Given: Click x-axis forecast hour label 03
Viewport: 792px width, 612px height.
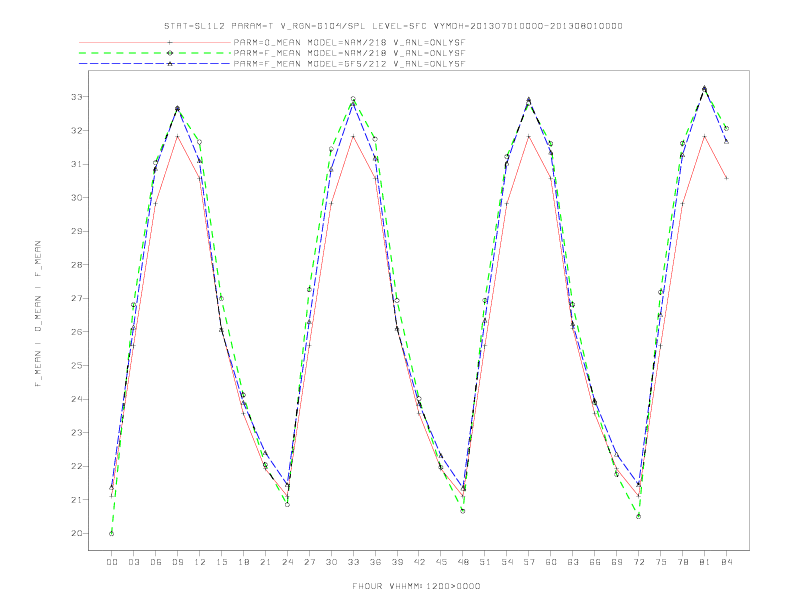Looking at the screenshot, I should coord(133,562).
